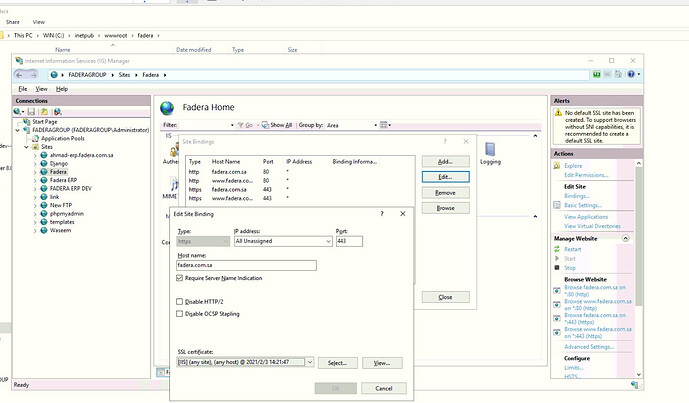Click the Show All icon in filter bar
The height and width of the screenshot is (403, 689).
coord(265,125)
